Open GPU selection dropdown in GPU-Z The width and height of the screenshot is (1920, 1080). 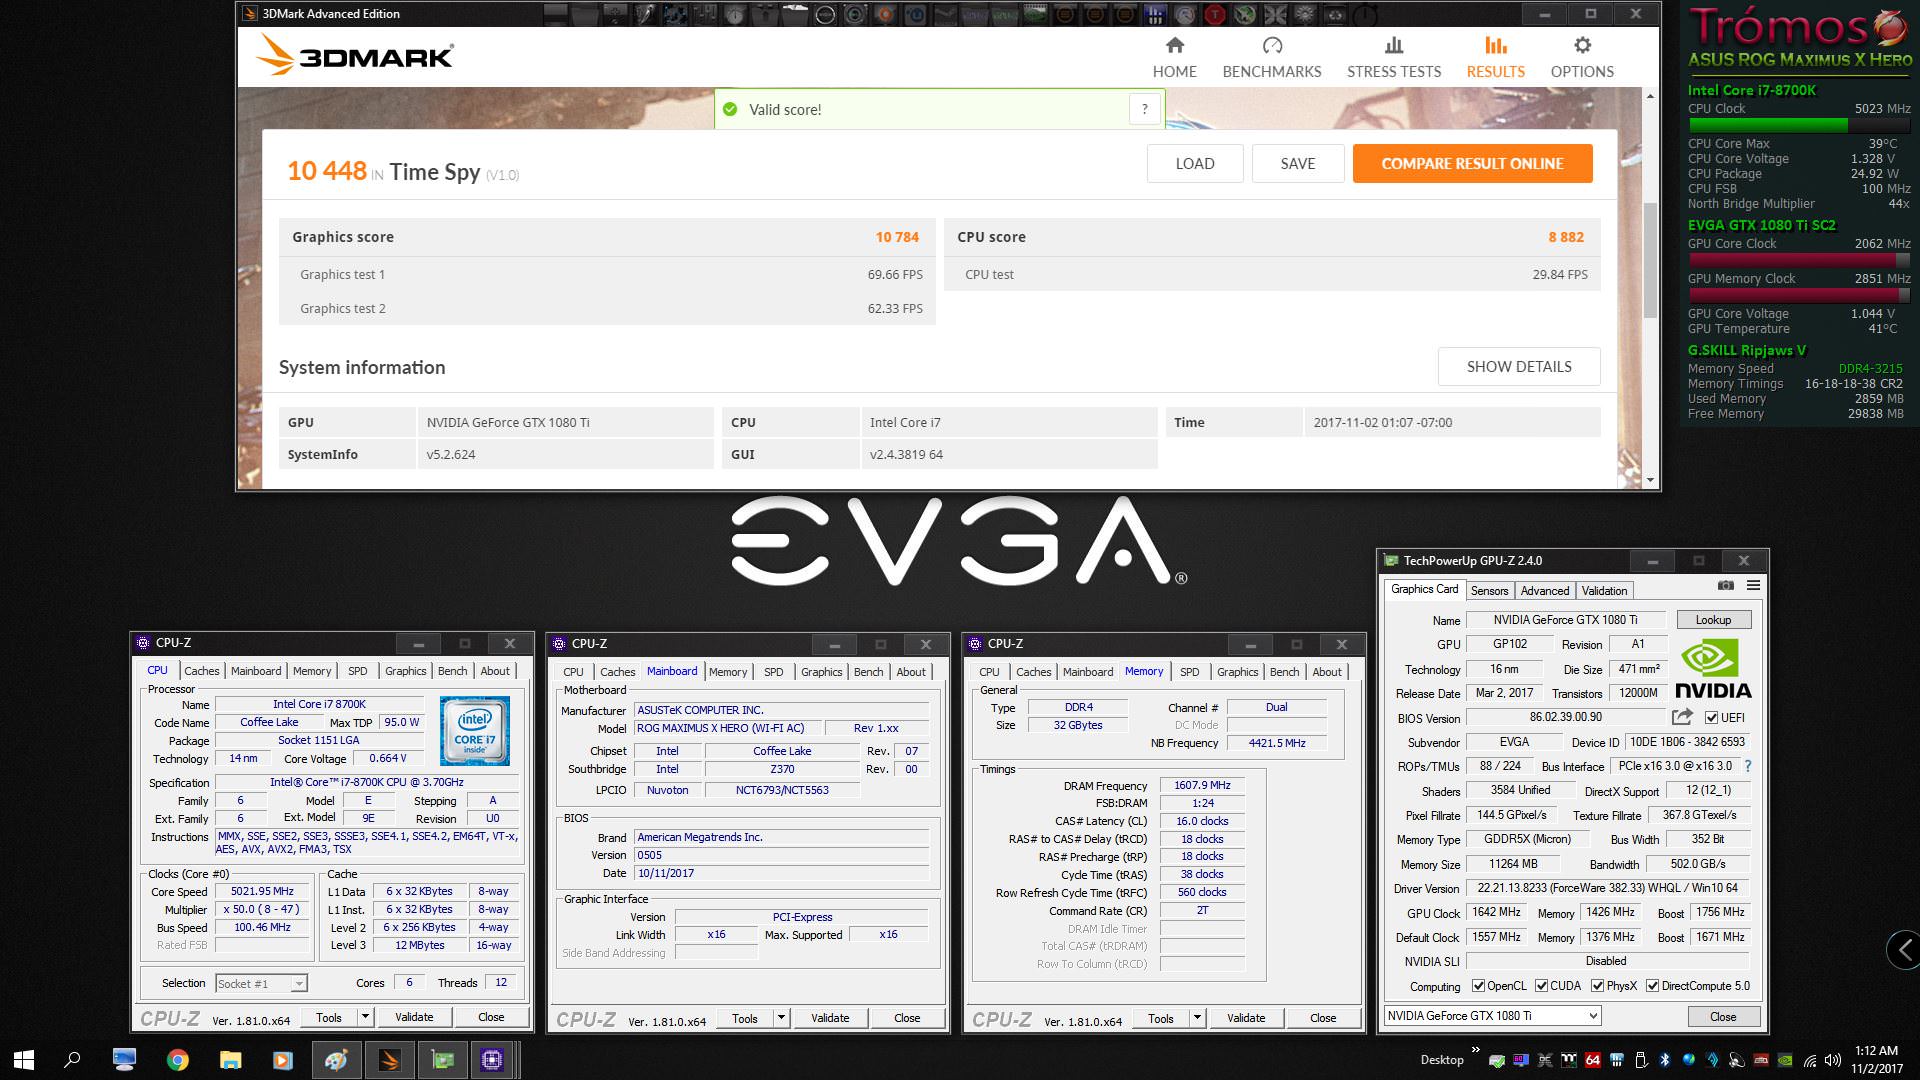[1492, 1016]
